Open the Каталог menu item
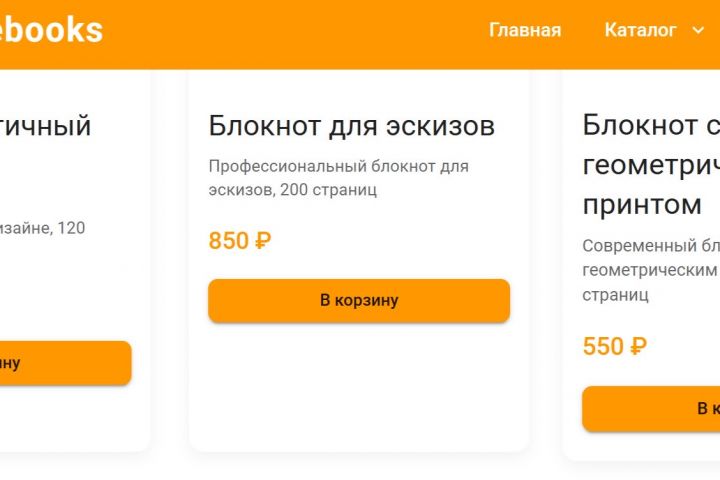 coord(640,30)
